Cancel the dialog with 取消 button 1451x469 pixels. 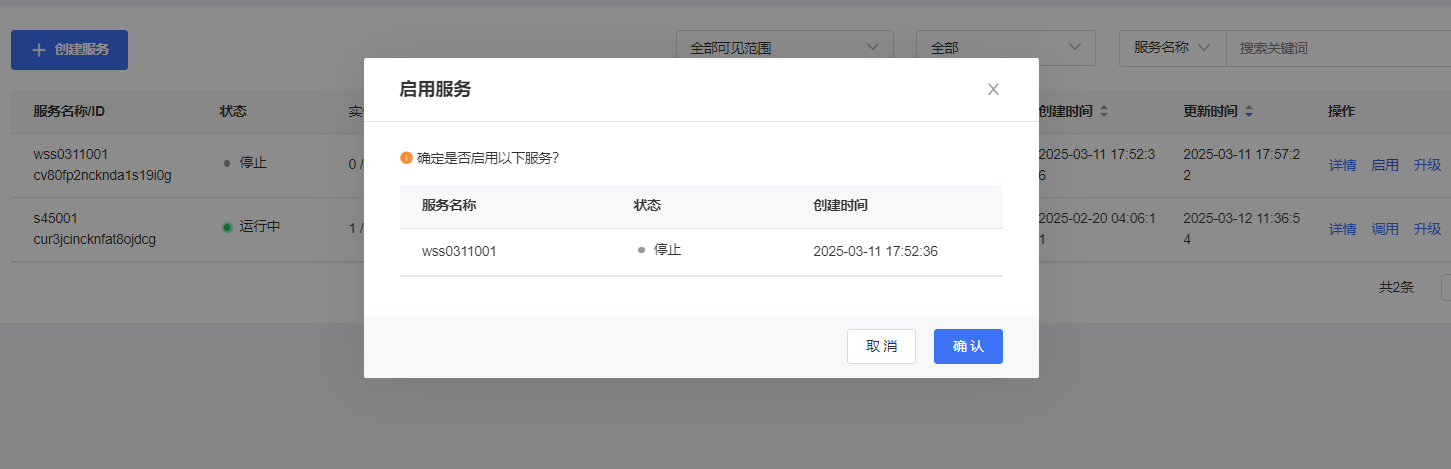coord(881,346)
